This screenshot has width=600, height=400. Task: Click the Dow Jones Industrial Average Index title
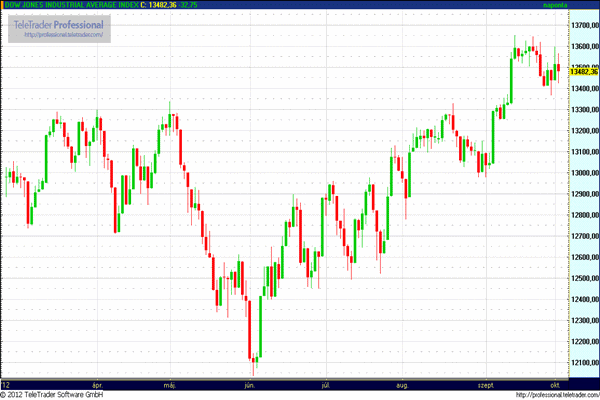point(69,5)
